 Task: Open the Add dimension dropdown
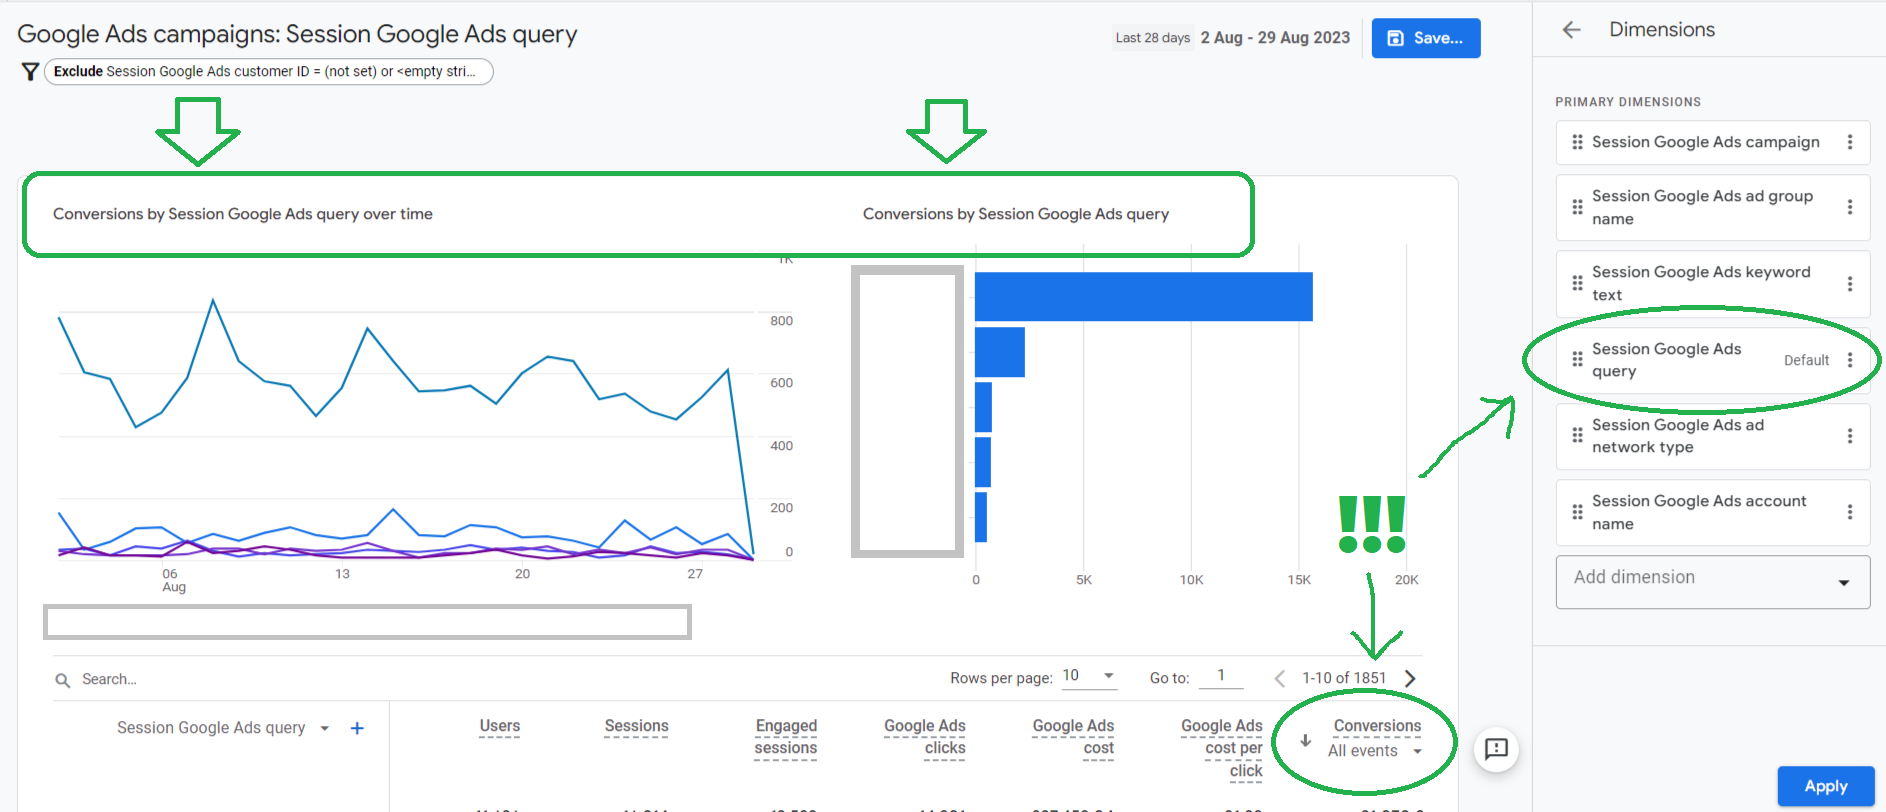(x=1712, y=582)
